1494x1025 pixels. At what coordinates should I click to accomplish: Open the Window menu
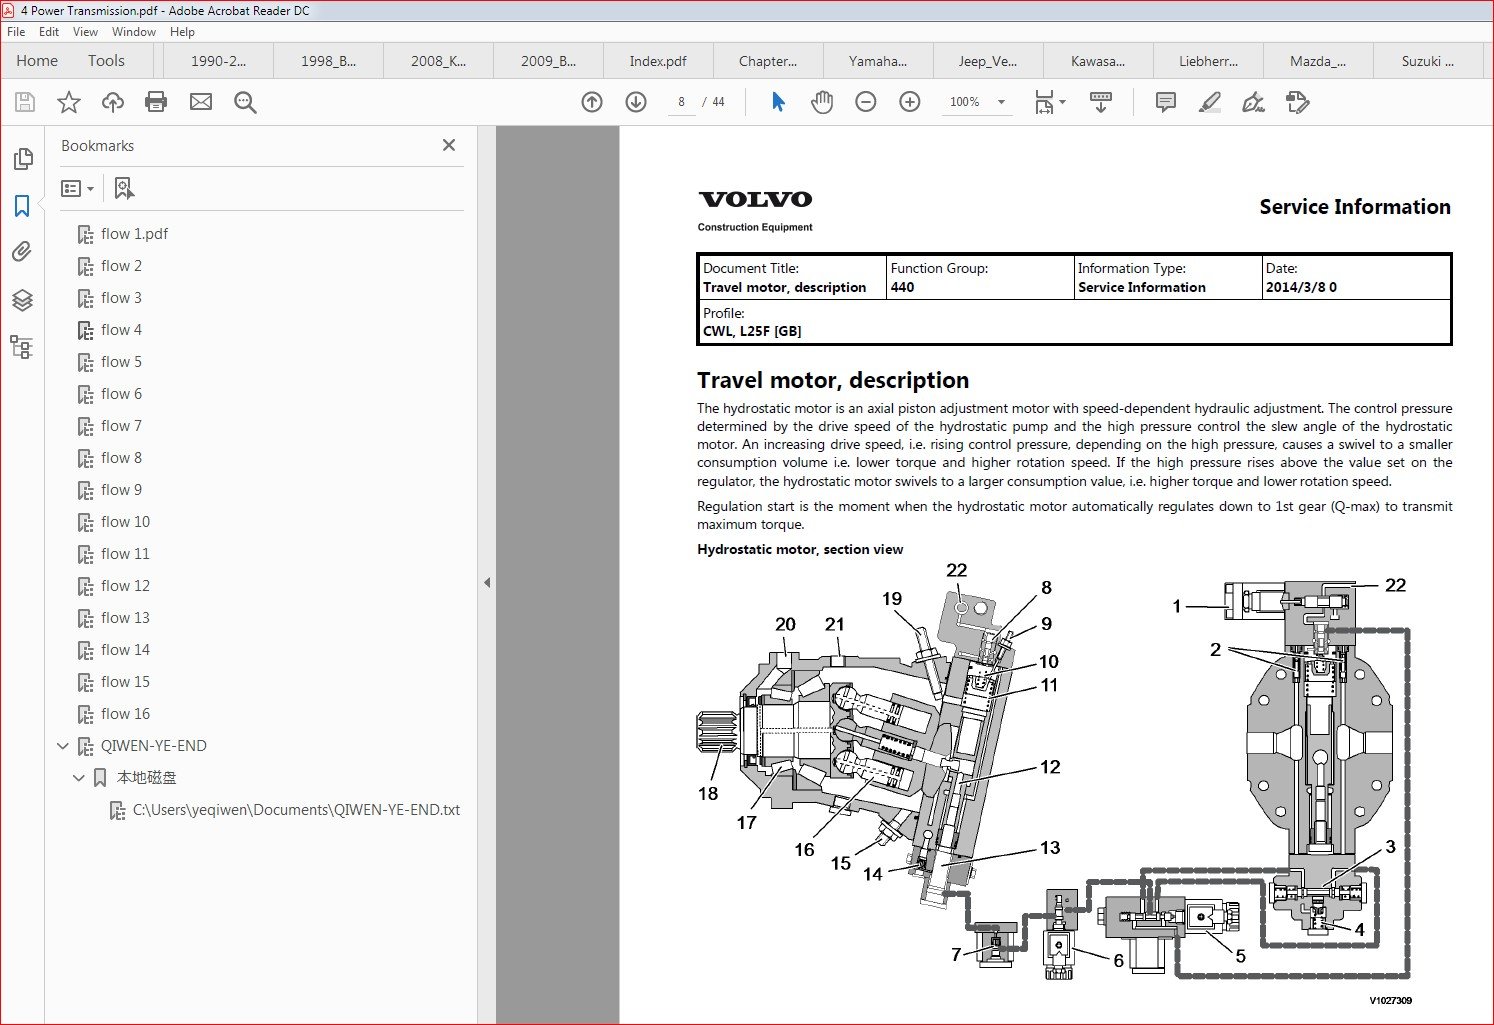pos(134,32)
